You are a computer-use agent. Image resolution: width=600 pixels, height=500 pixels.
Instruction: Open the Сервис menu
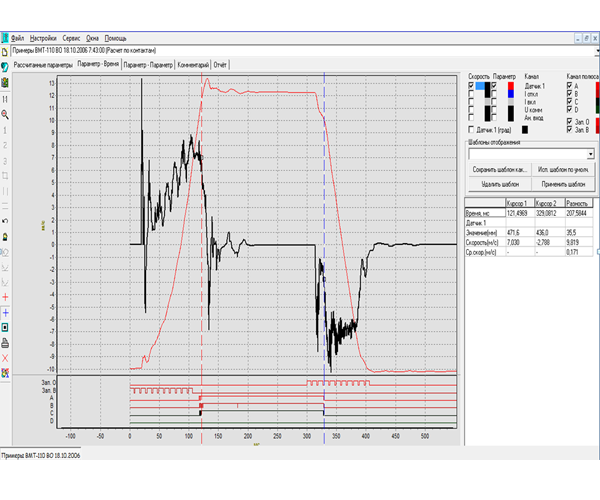(72, 38)
